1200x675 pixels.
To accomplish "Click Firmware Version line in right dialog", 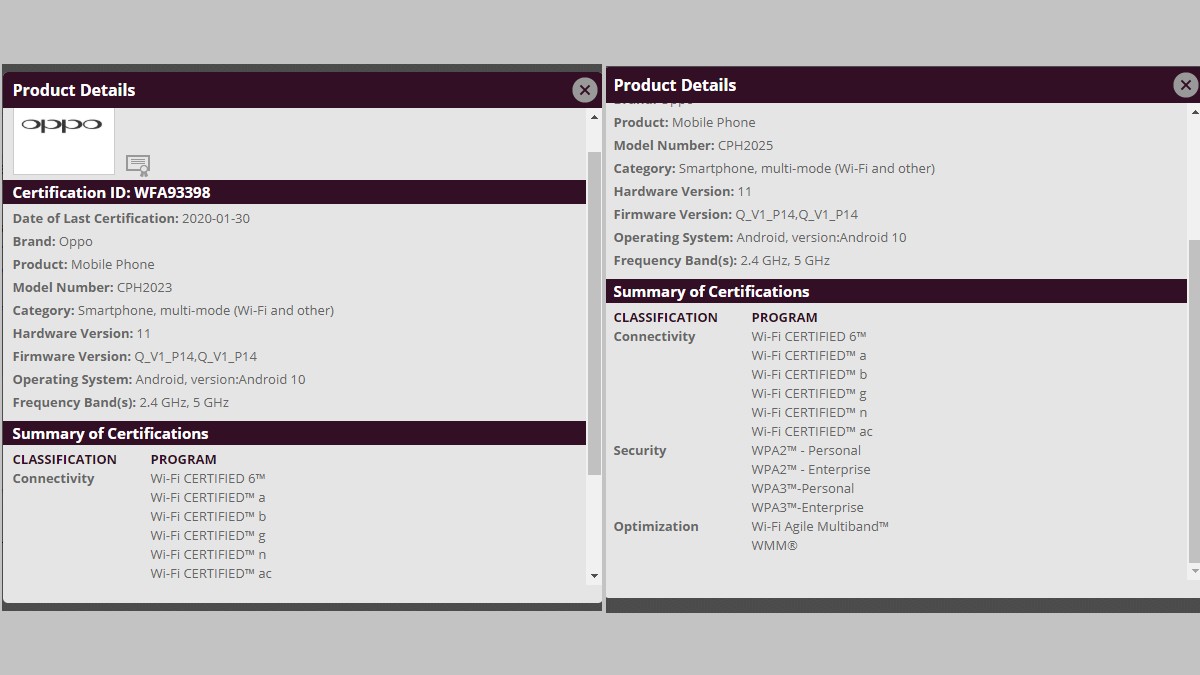I will (x=736, y=214).
